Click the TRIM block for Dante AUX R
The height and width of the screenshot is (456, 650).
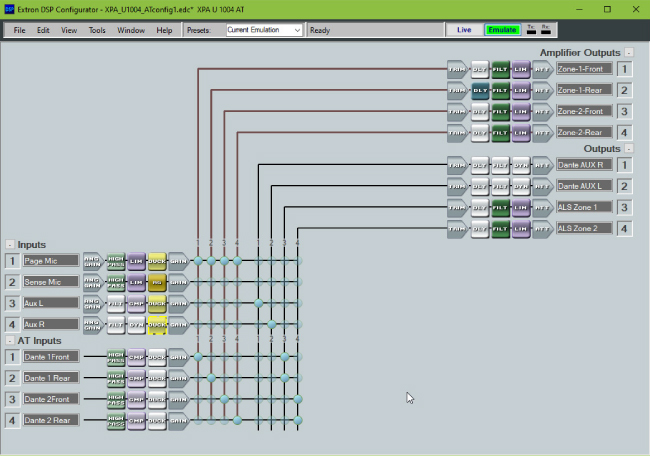(458, 165)
